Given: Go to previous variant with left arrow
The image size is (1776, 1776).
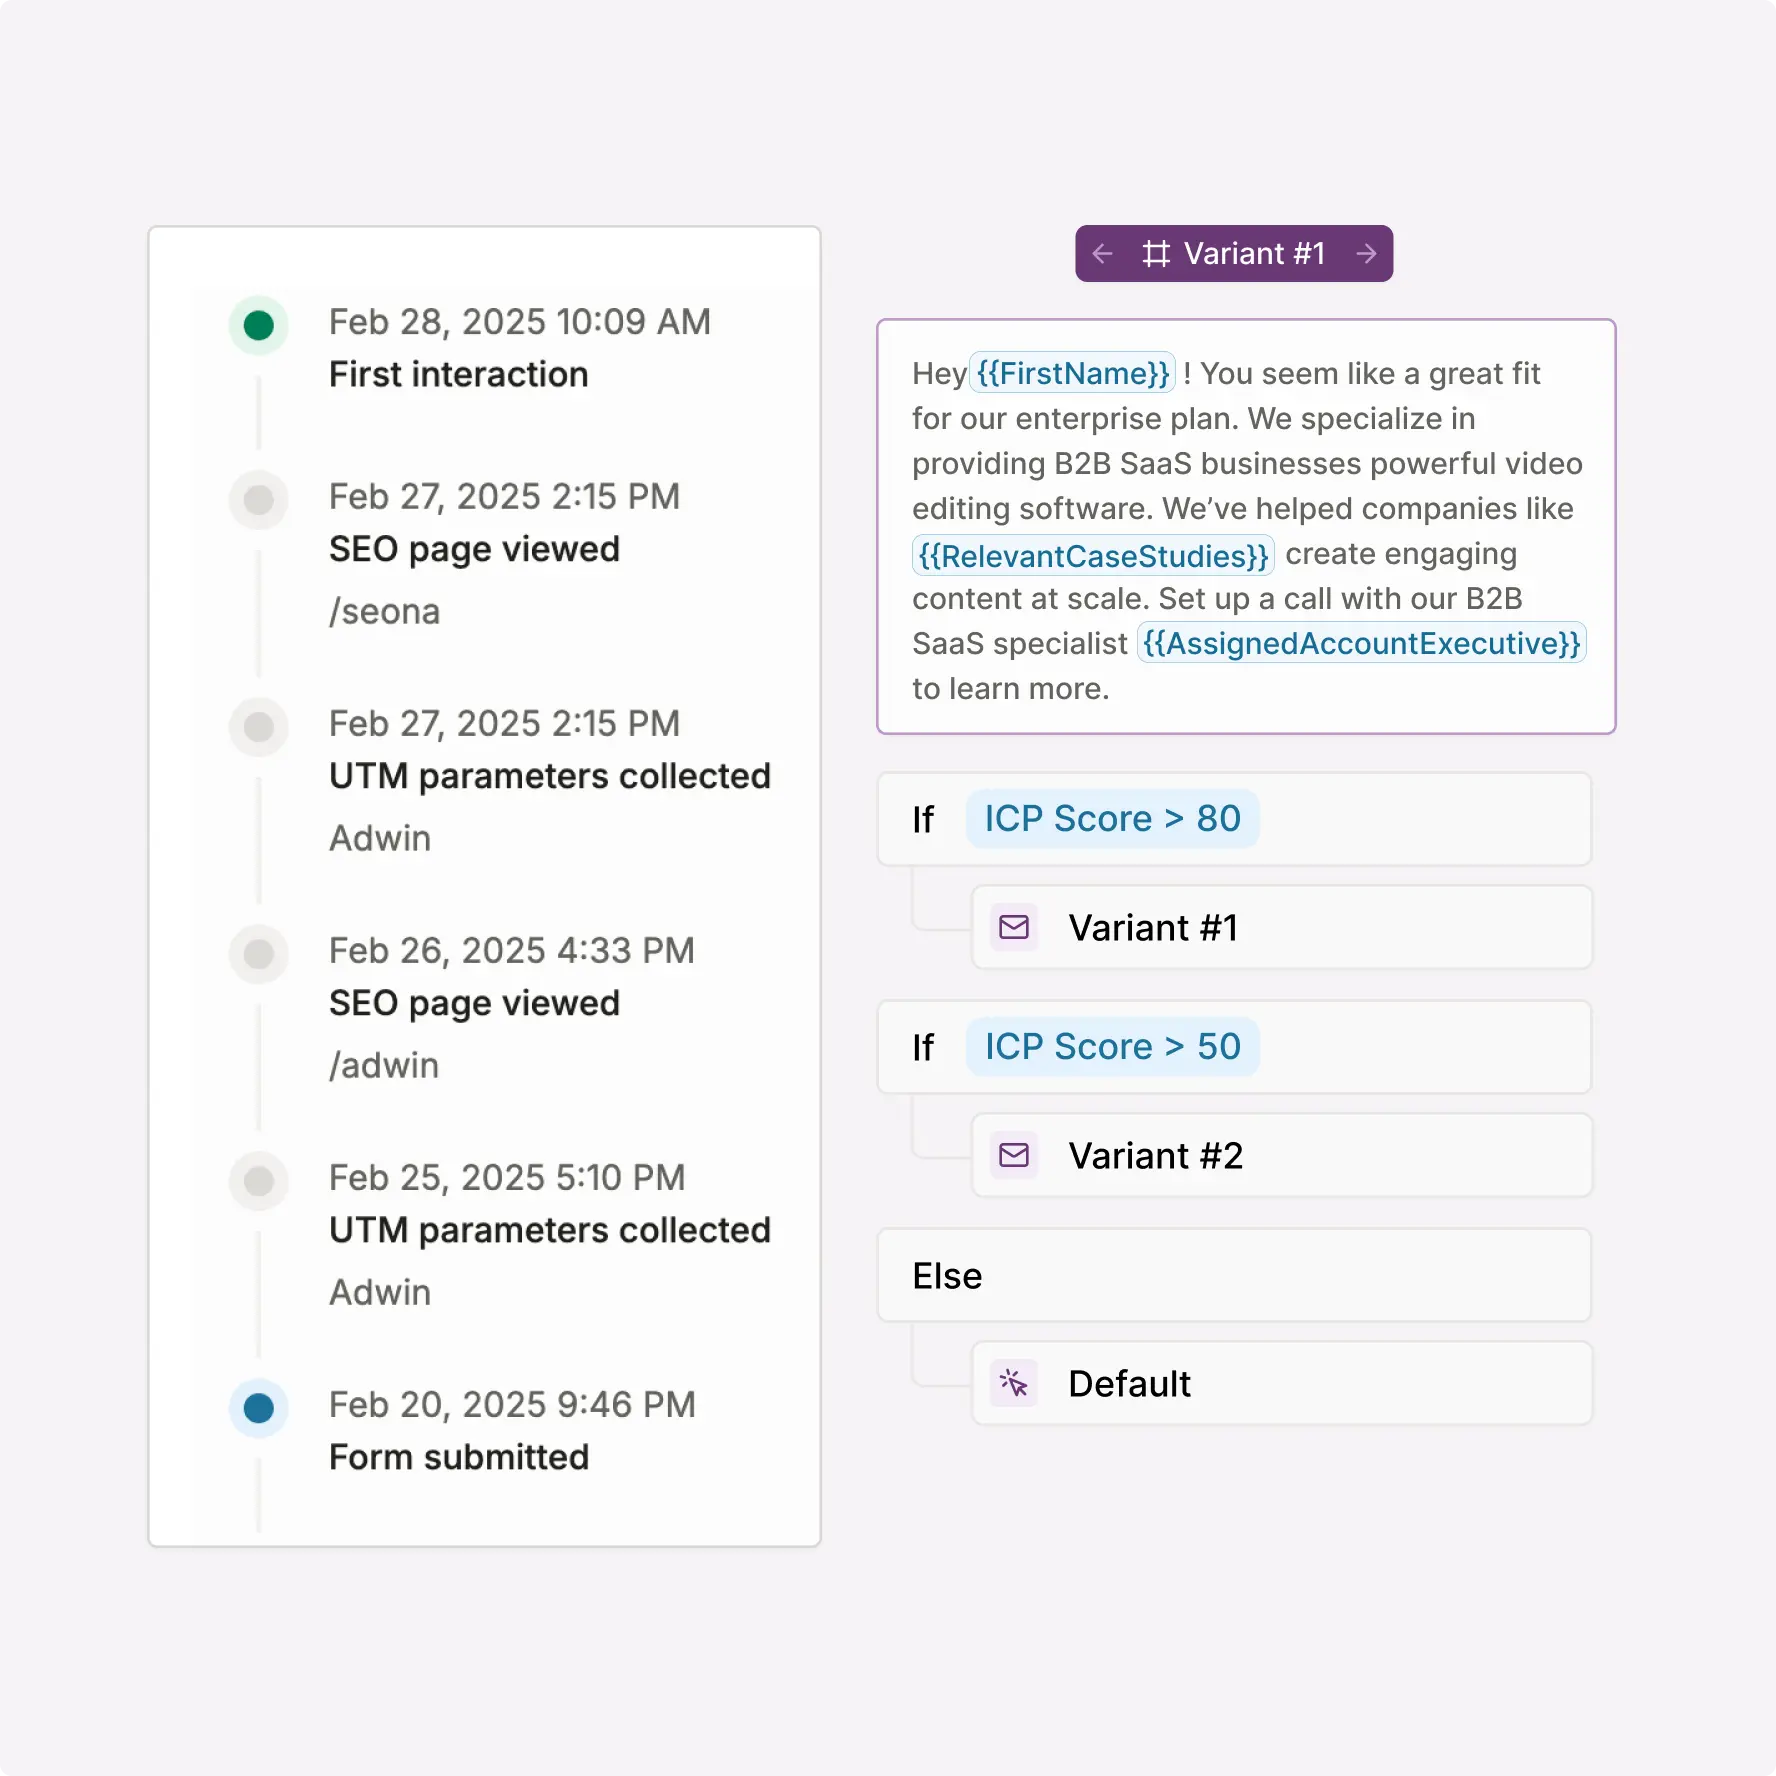Looking at the screenshot, I should click(1103, 254).
